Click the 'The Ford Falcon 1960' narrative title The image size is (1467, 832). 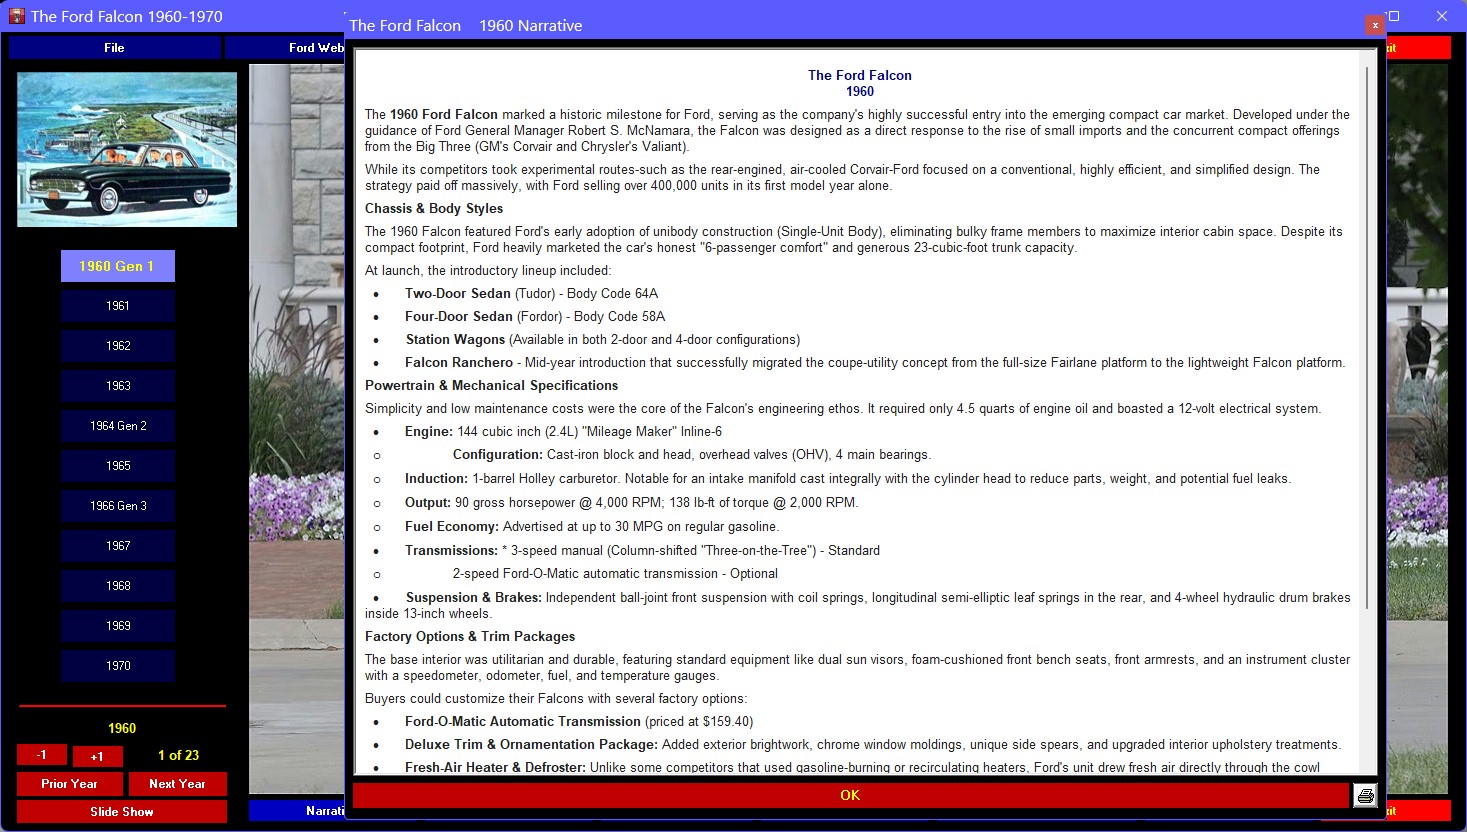860,83
